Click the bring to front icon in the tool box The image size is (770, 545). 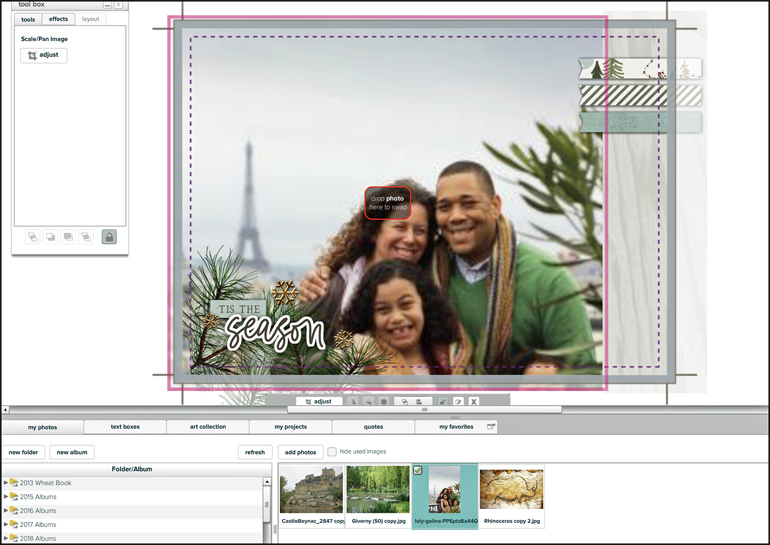point(68,237)
